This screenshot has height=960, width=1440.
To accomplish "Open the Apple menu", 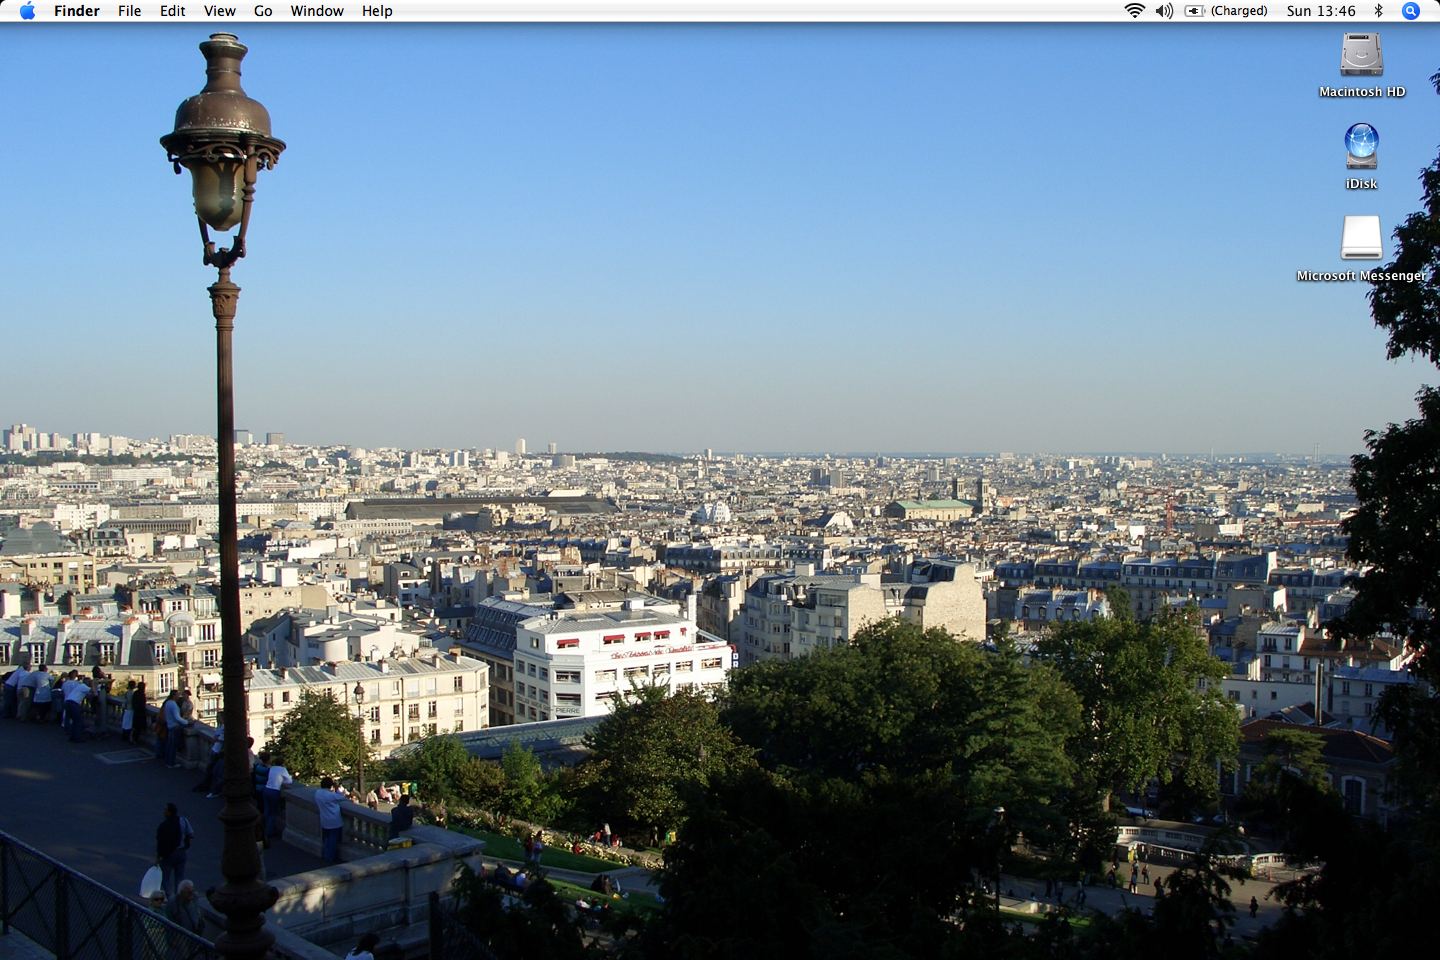I will pos(27,11).
